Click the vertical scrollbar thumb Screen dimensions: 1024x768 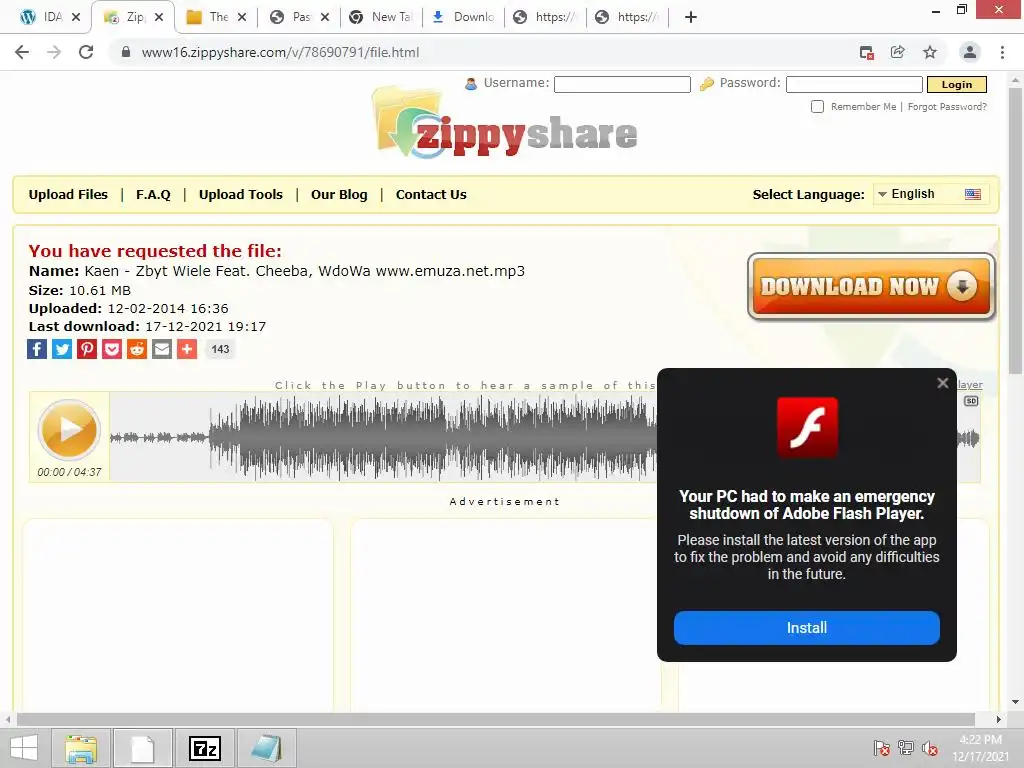[x=1015, y=231]
